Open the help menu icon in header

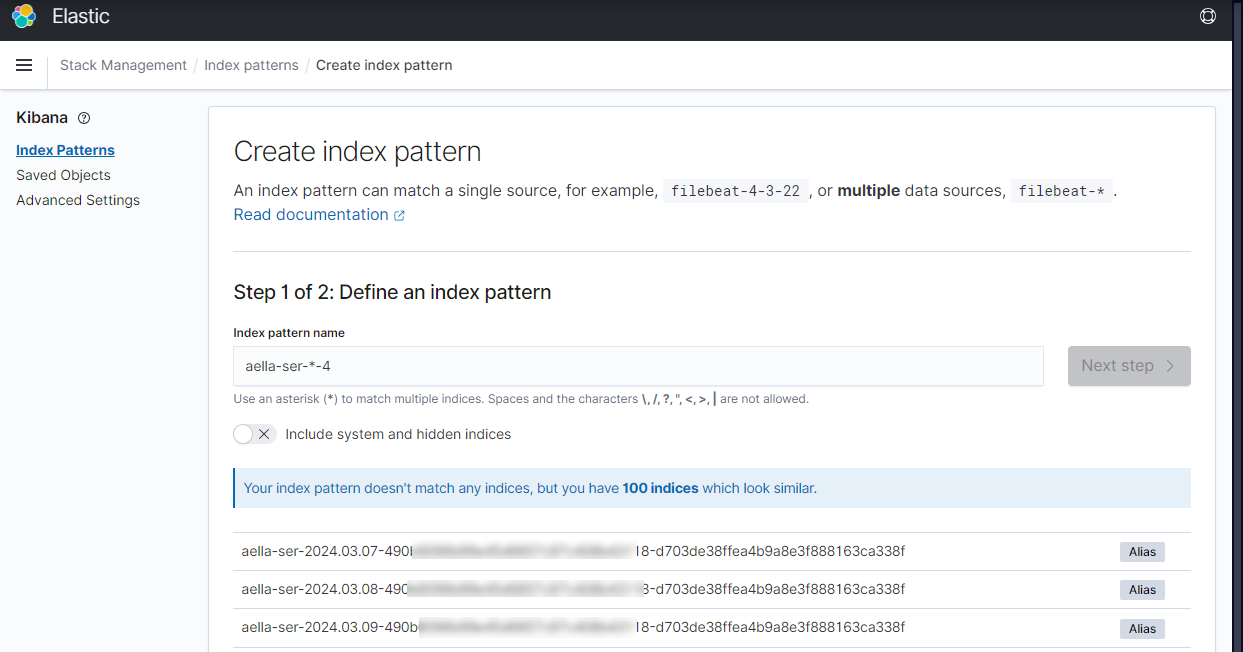pyautogui.click(x=1207, y=17)
